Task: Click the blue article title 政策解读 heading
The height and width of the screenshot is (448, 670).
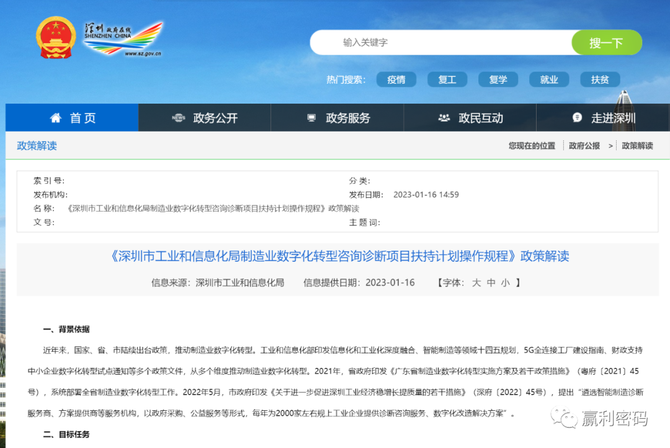Action: pos(340,256)
